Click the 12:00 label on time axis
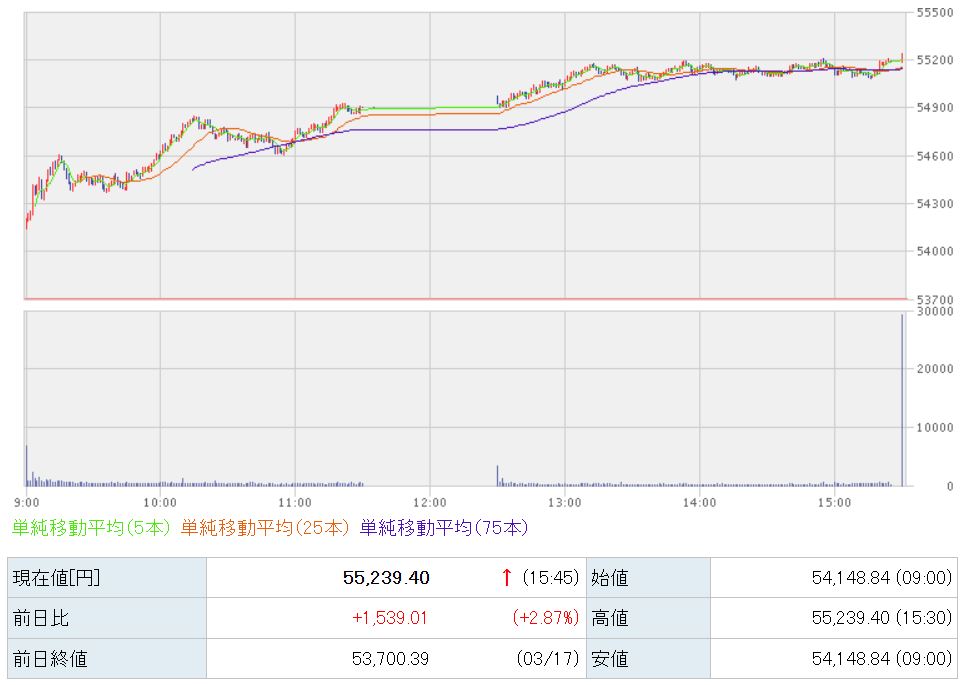Viewport: 967px width, 685px height. [x=429, y=501]
